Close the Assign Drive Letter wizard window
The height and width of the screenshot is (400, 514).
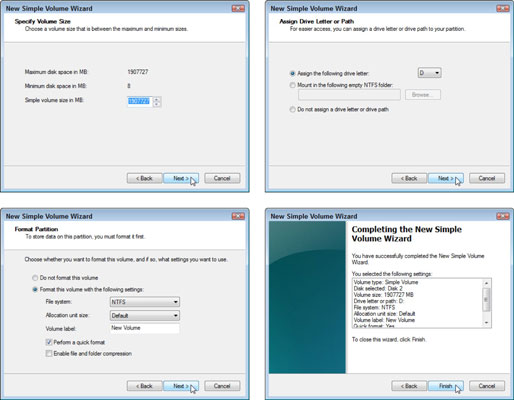tap(503, 8)
